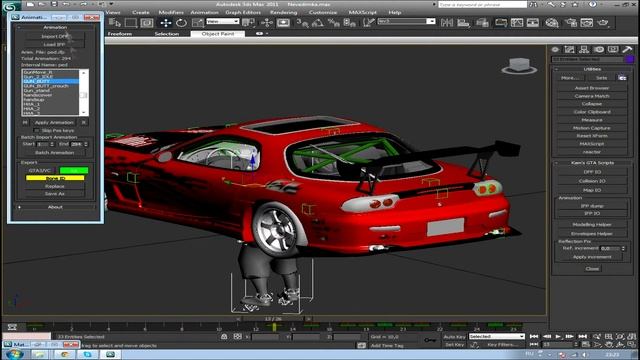640x360 pixels.
Task: Open the Rendering menu
Action: tap(283, 12)
